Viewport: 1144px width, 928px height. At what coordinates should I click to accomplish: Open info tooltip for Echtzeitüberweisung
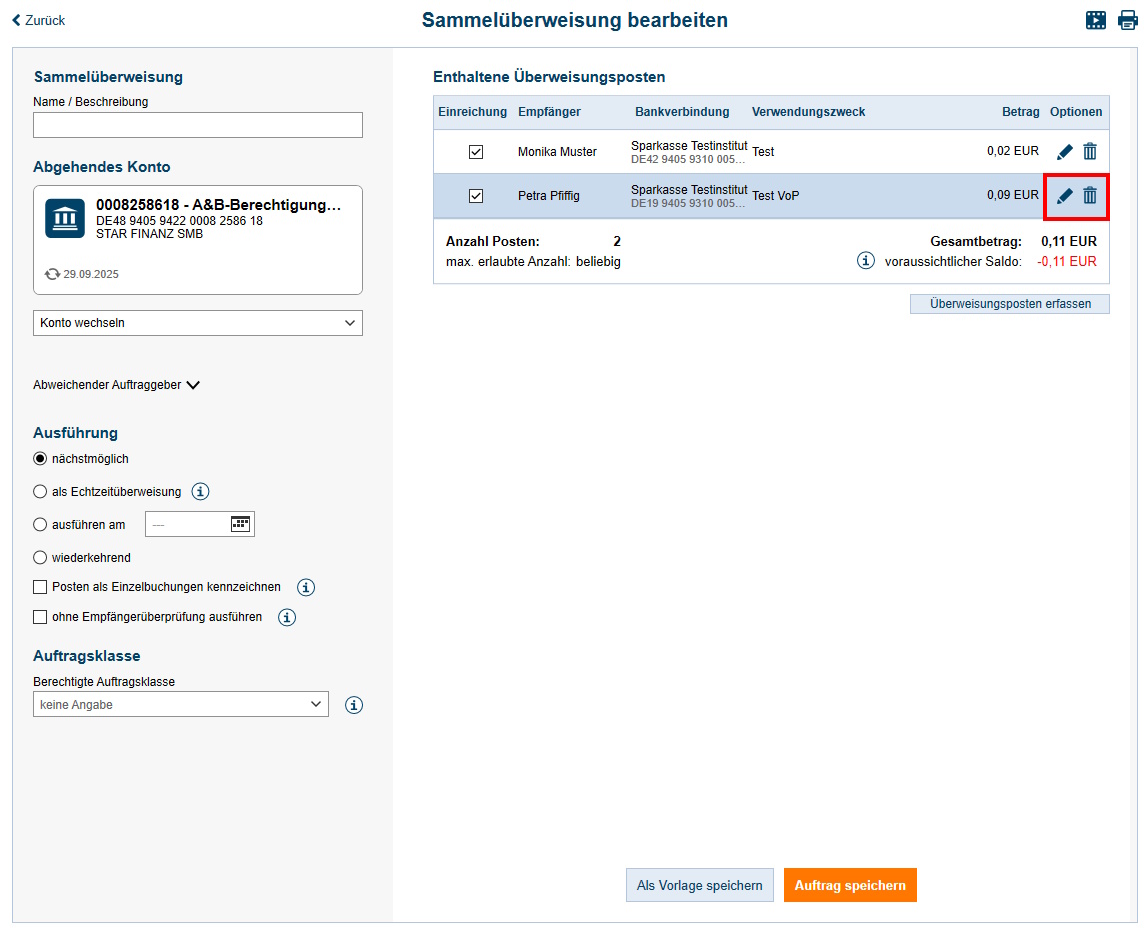(200, 491)
